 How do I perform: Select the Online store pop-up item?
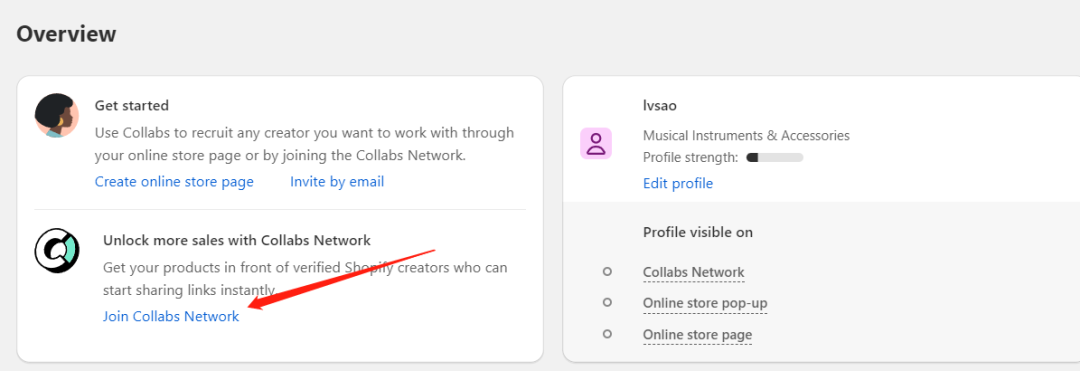click(705, 304)
